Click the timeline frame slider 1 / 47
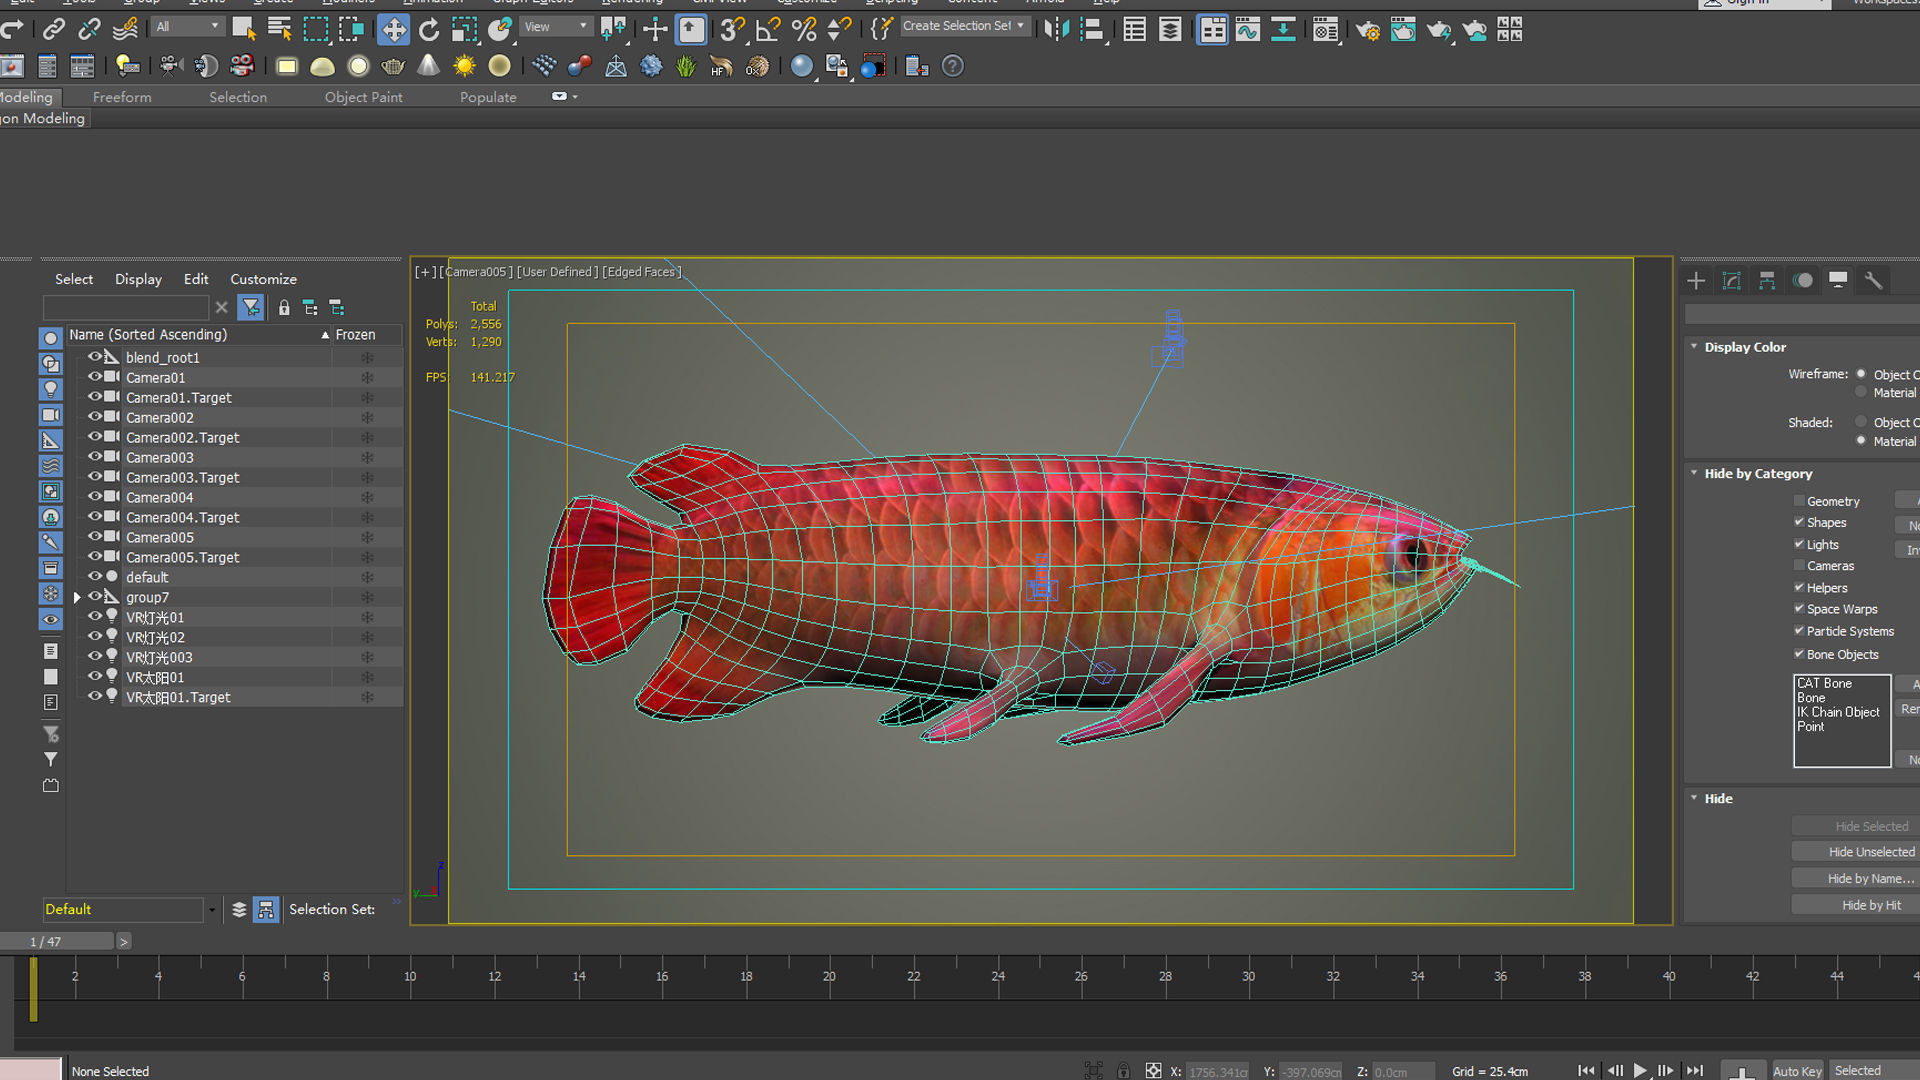Image resolution: width=1920 pixels, height=1080 pixels. (x=57, y=941)
